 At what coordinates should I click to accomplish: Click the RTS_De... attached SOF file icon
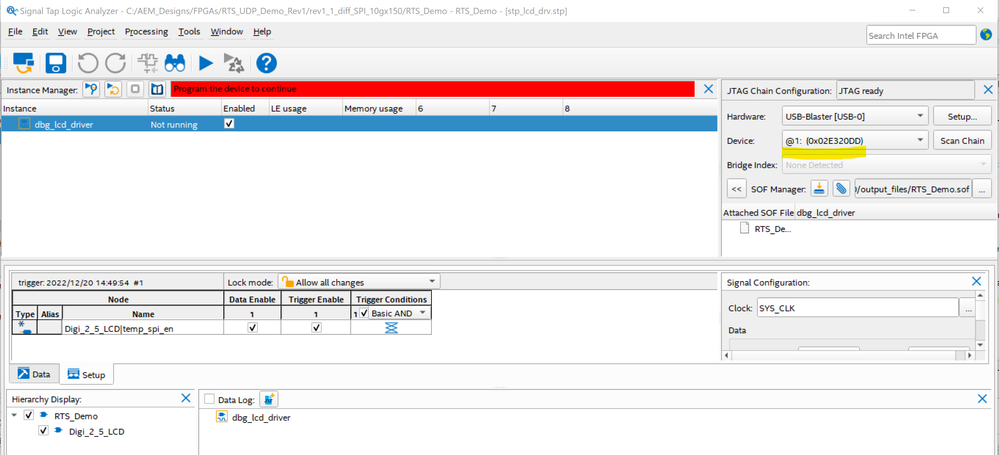[744, 229]
